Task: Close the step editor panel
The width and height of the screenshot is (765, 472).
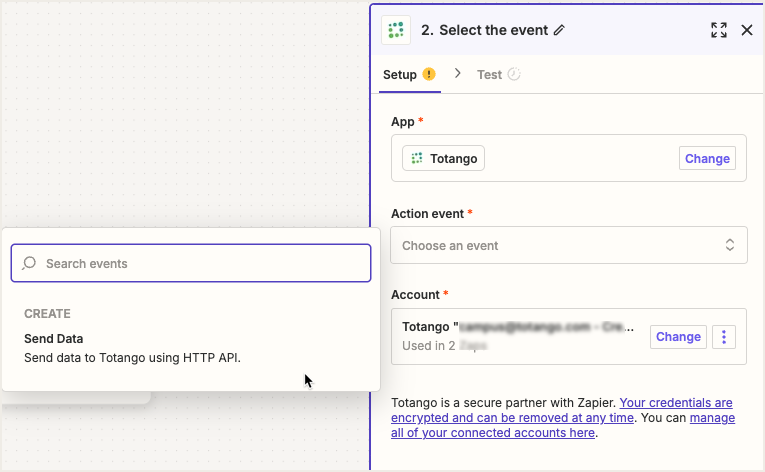Action: 746,30
